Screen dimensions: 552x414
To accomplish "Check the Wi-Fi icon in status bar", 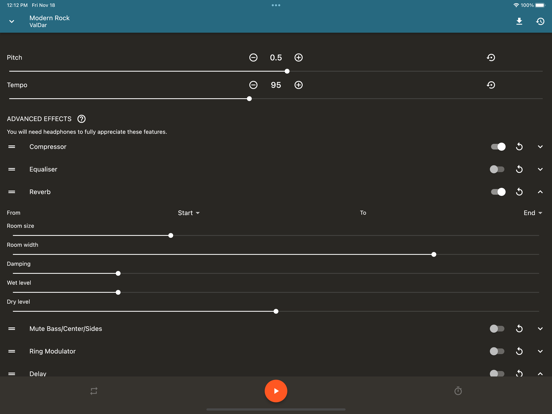I will 516,5.
